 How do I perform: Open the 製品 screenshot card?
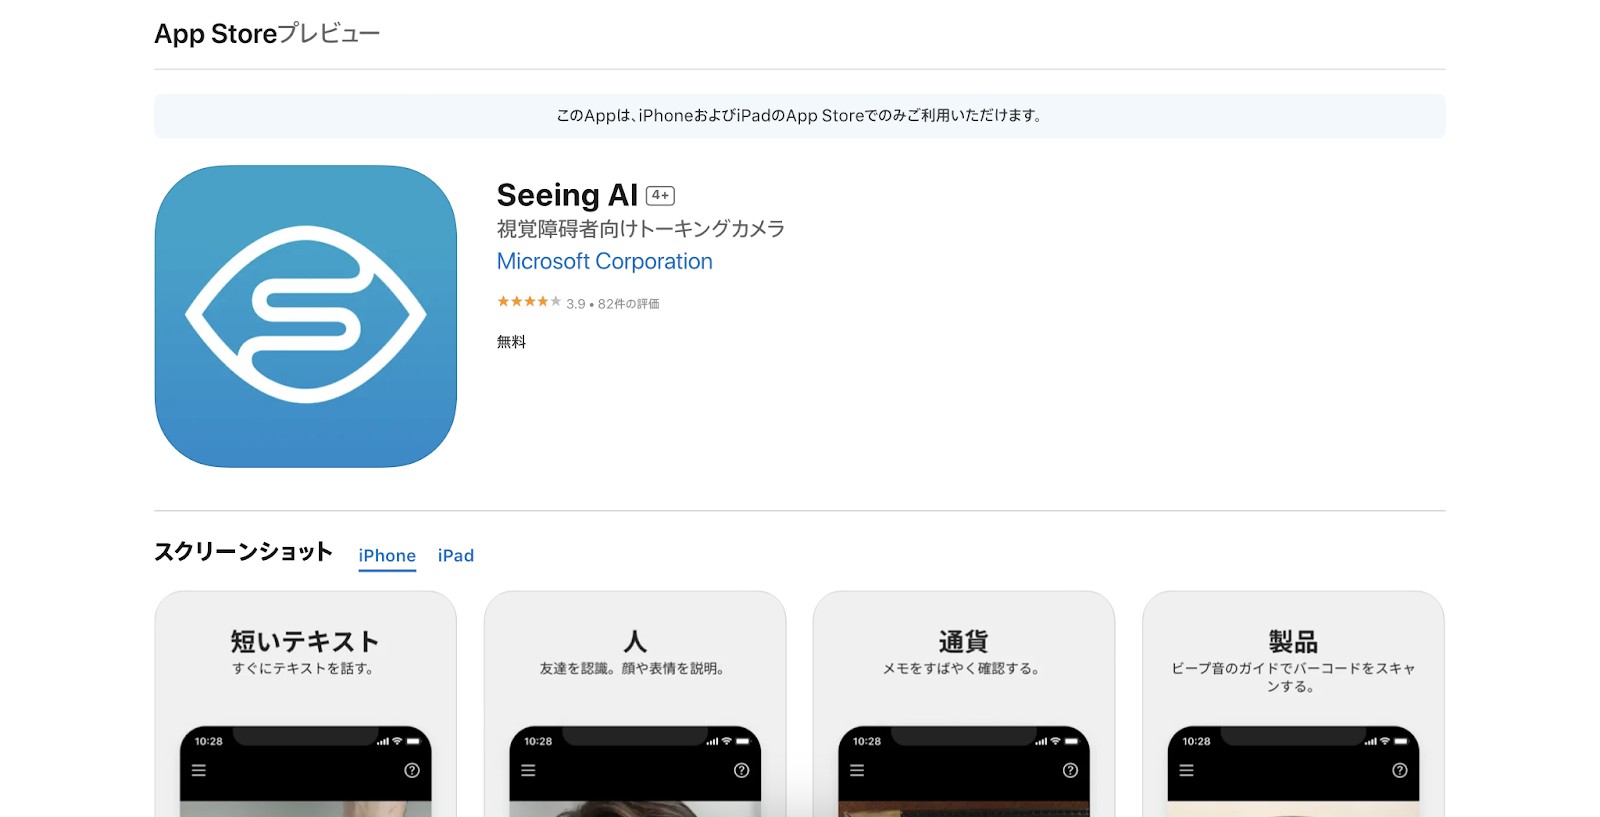click(x=1293, y=704)
